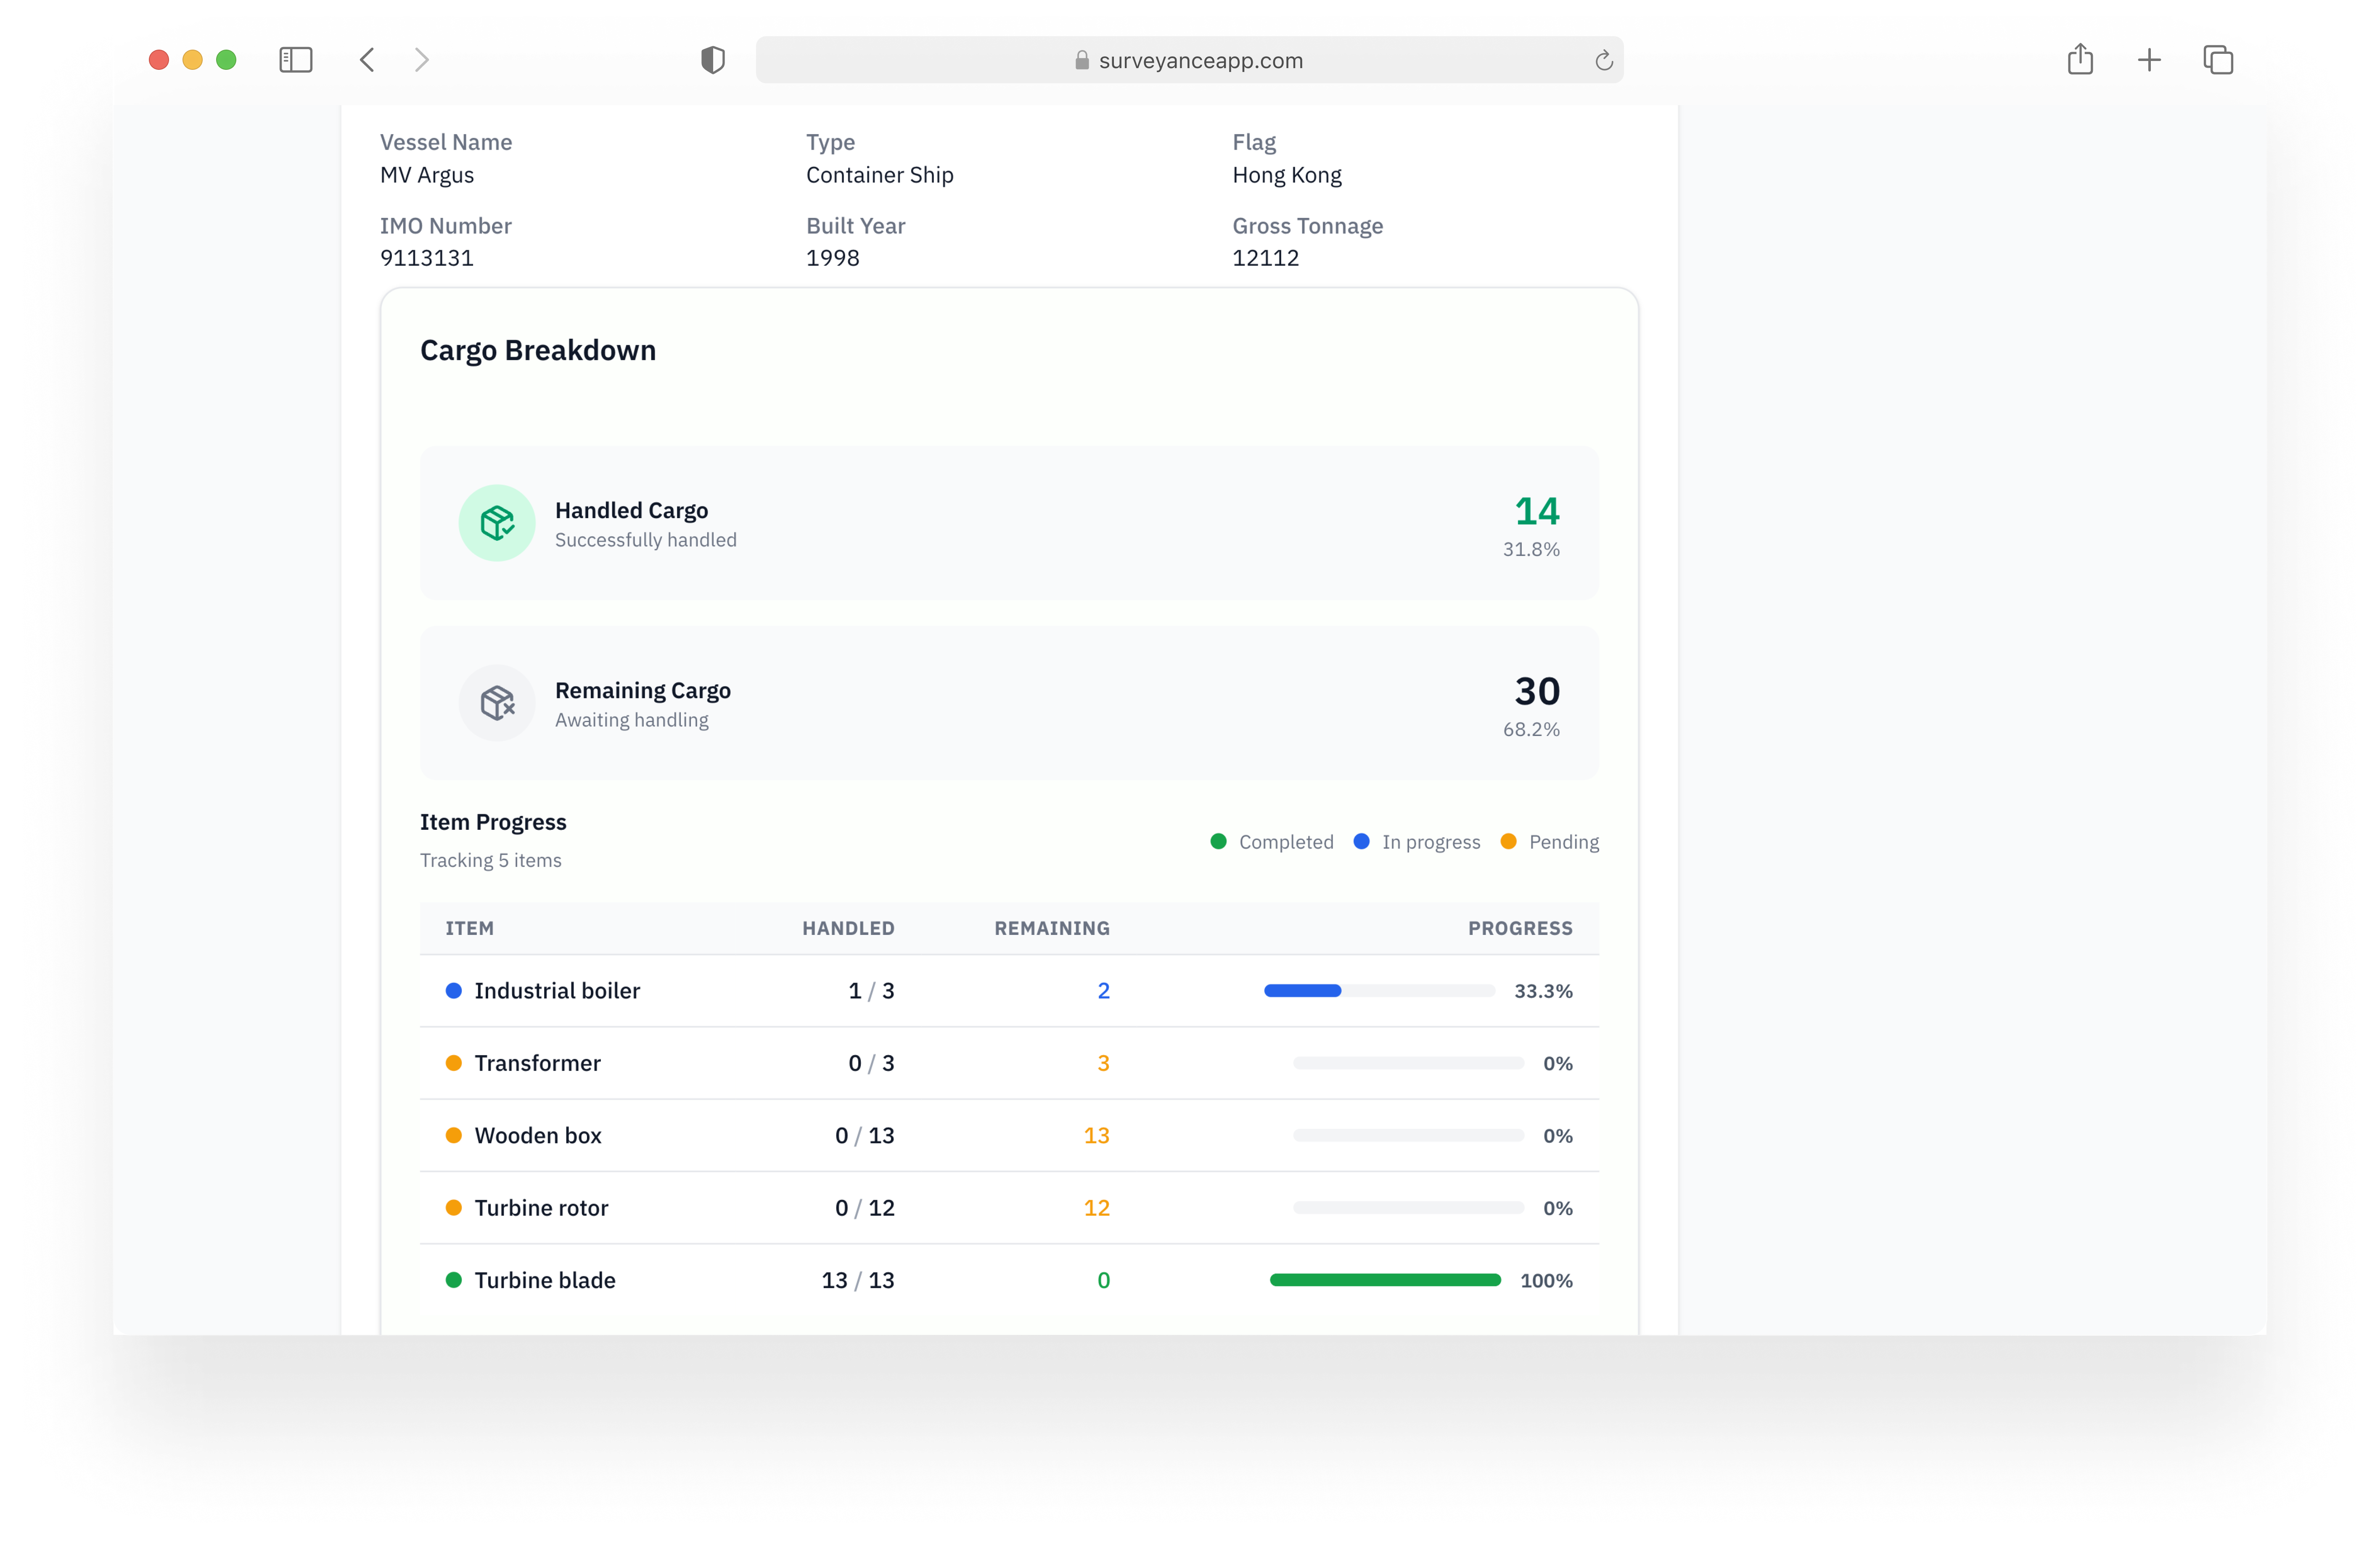This screenshot has height=1546, width=2380.
Task: Open the Safari privacy report shield
Action: 713,60
